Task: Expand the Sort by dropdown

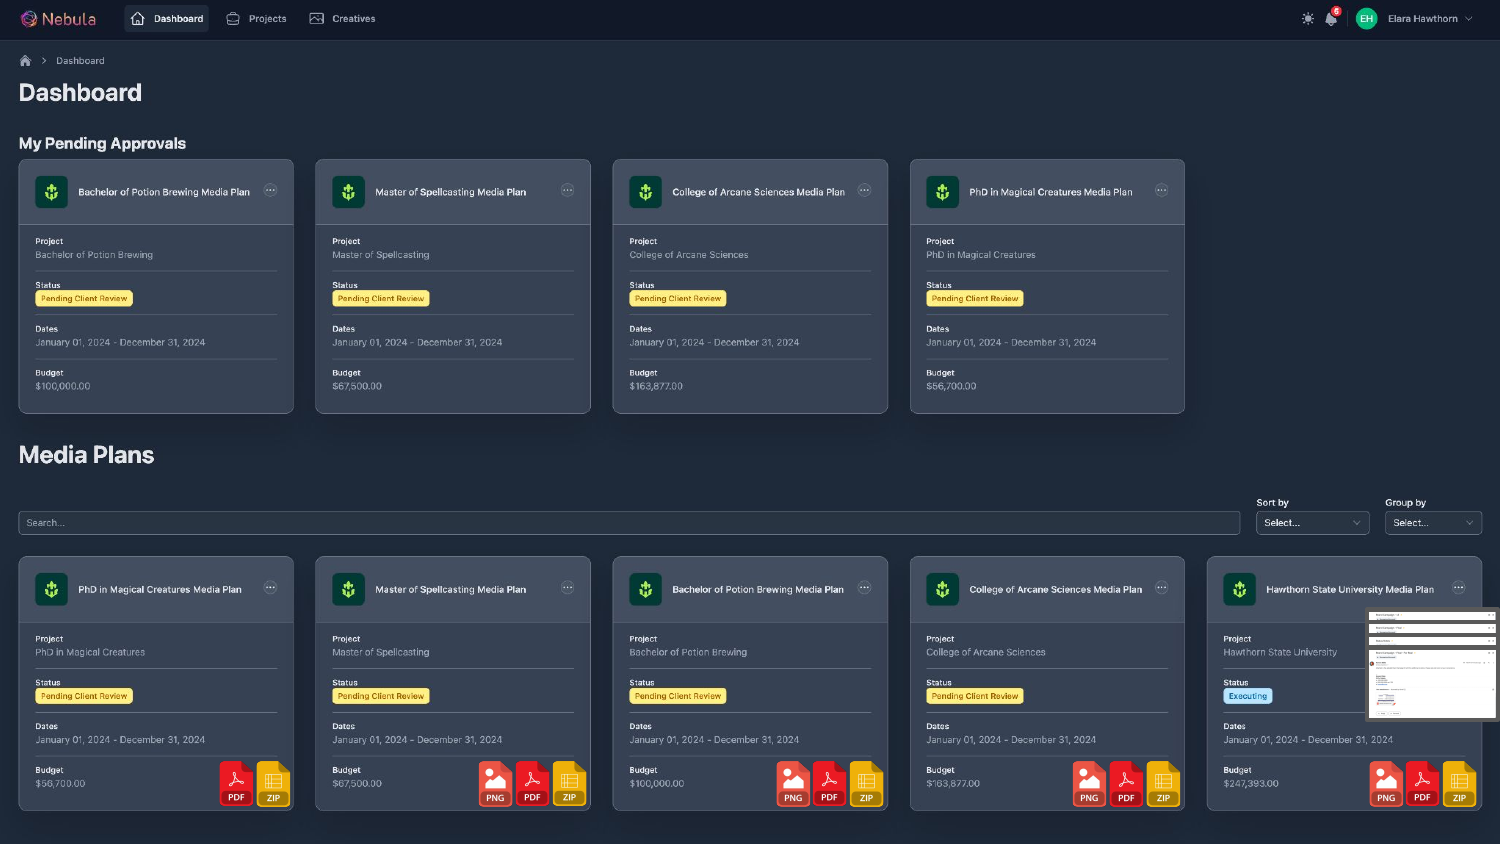Action: click(1312, 523)
